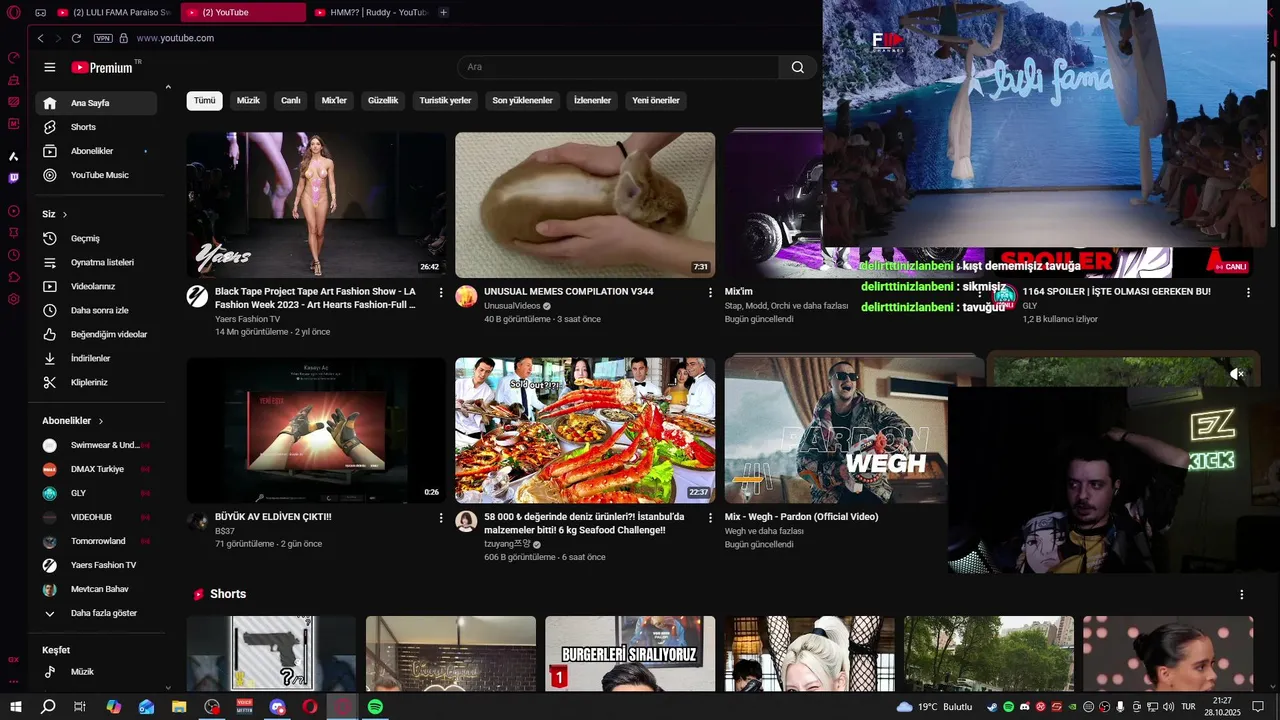Open GX Control speedometer icon
The width and height of the screenshot is (1280, 720).
pos(13,57)
